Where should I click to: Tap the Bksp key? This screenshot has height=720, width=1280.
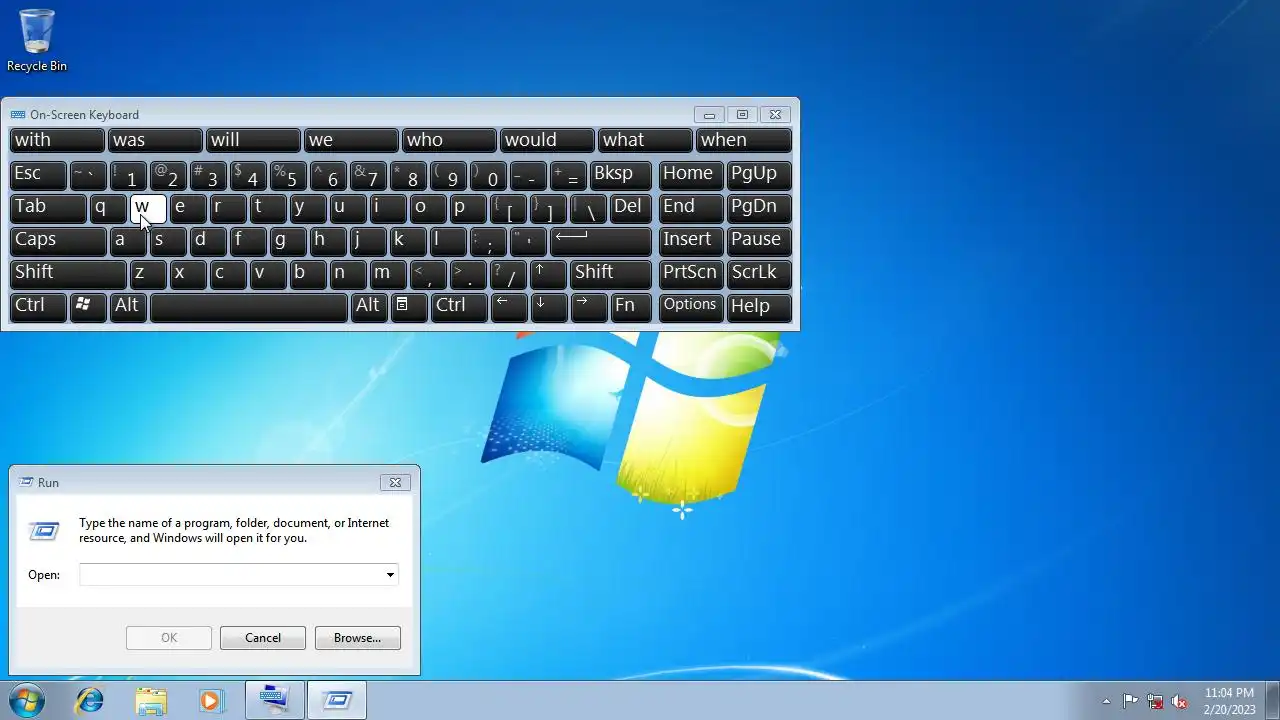coord(621,174)
